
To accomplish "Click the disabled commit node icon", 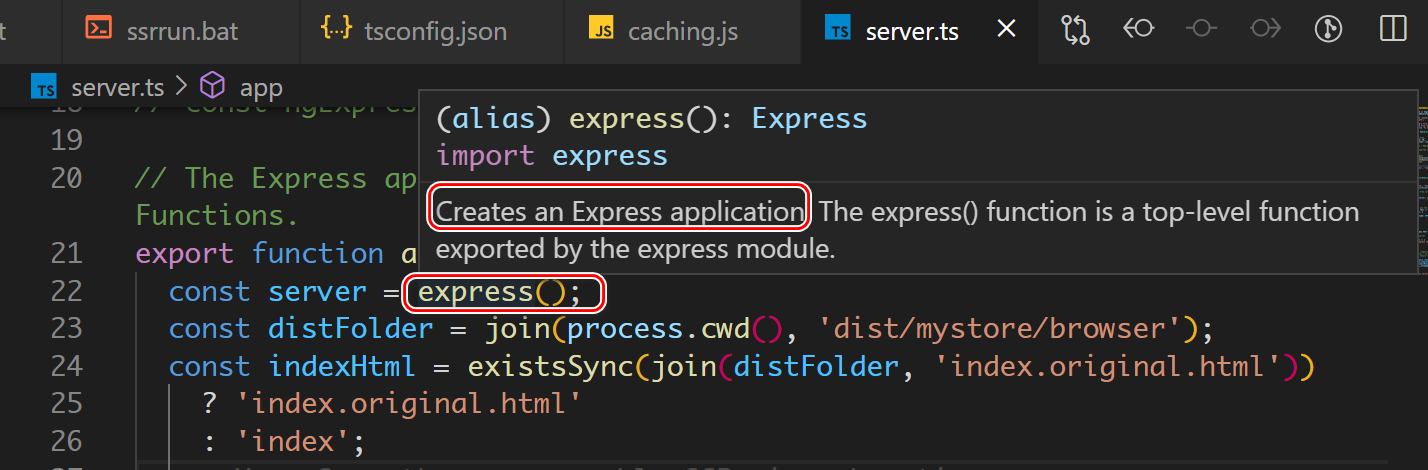I will point(1201,29).
